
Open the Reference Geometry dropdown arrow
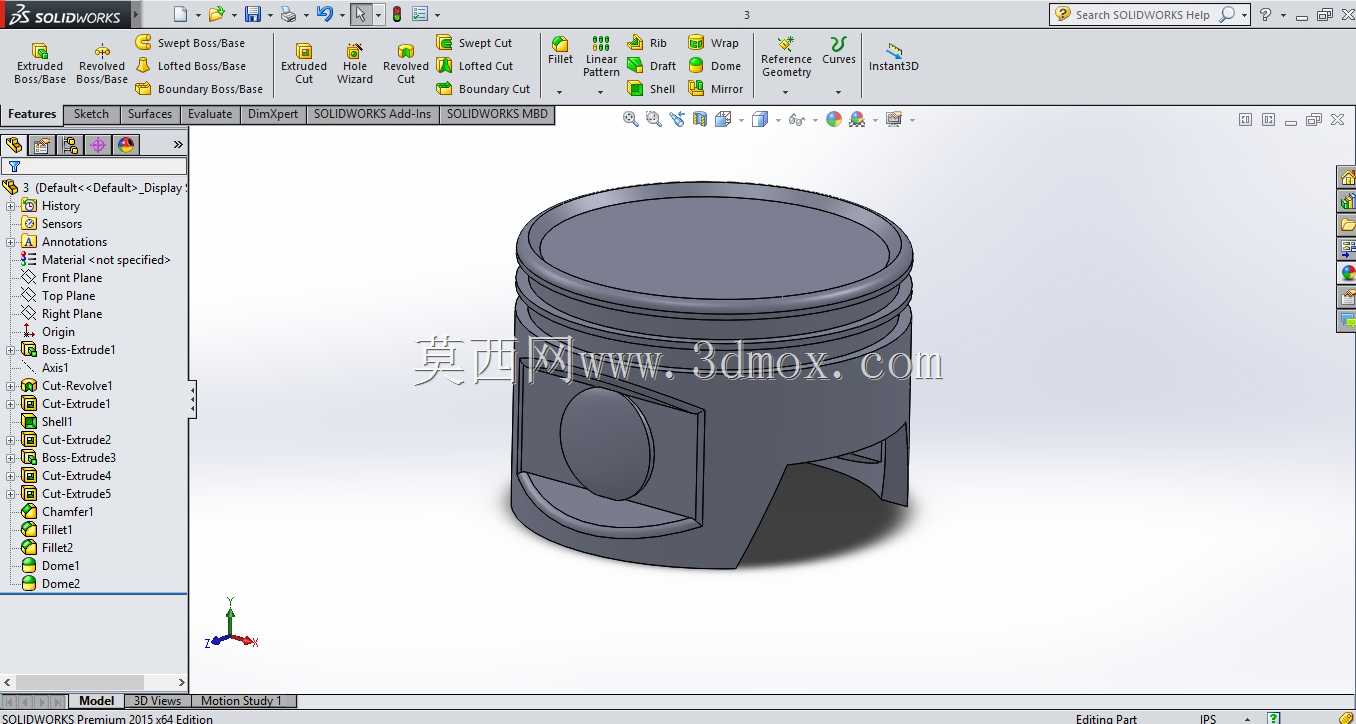coord(786,92)
